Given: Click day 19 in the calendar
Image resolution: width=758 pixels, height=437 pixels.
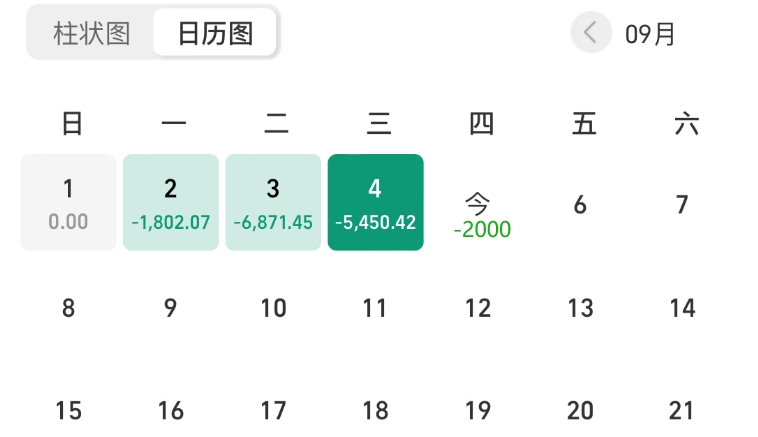Looking at the screenshot, I should (478, 410).
